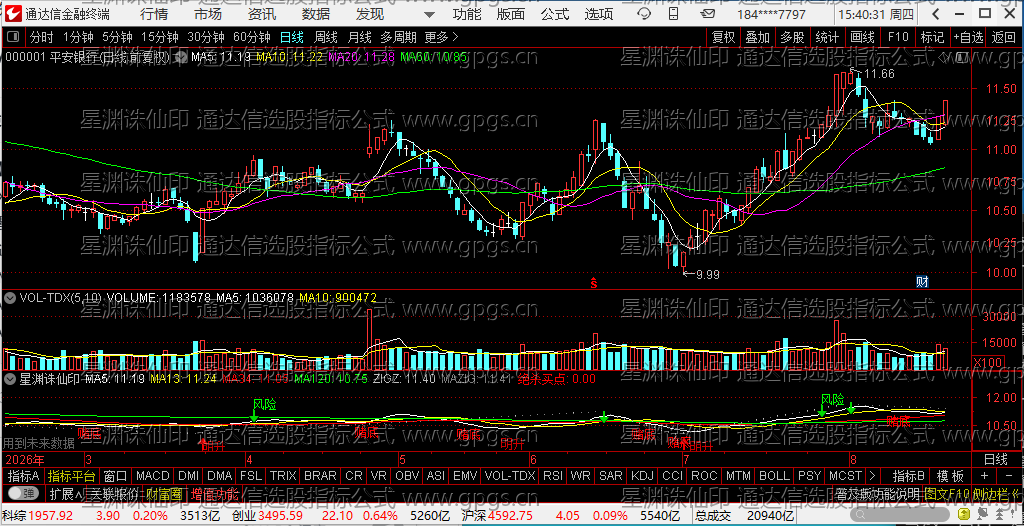Open the 画线 drawing tools
The height and width of the screenshot is (526, 1024).
[863, 38]
